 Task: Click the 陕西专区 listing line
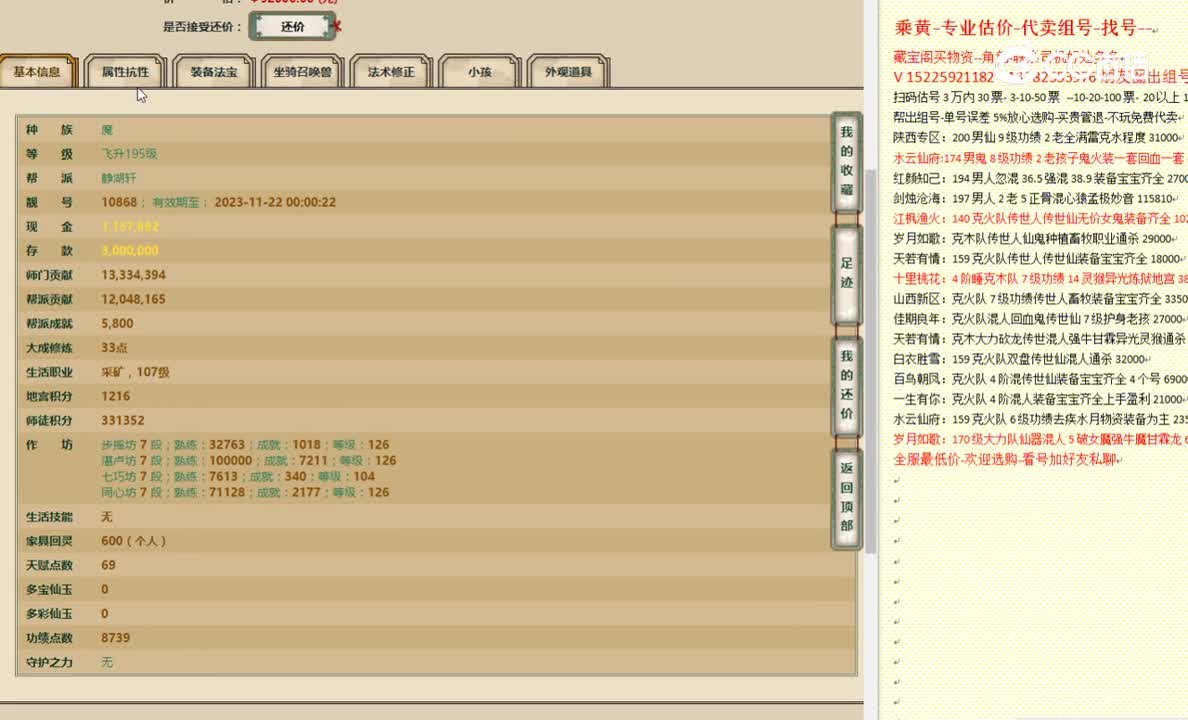(1038, 138)
